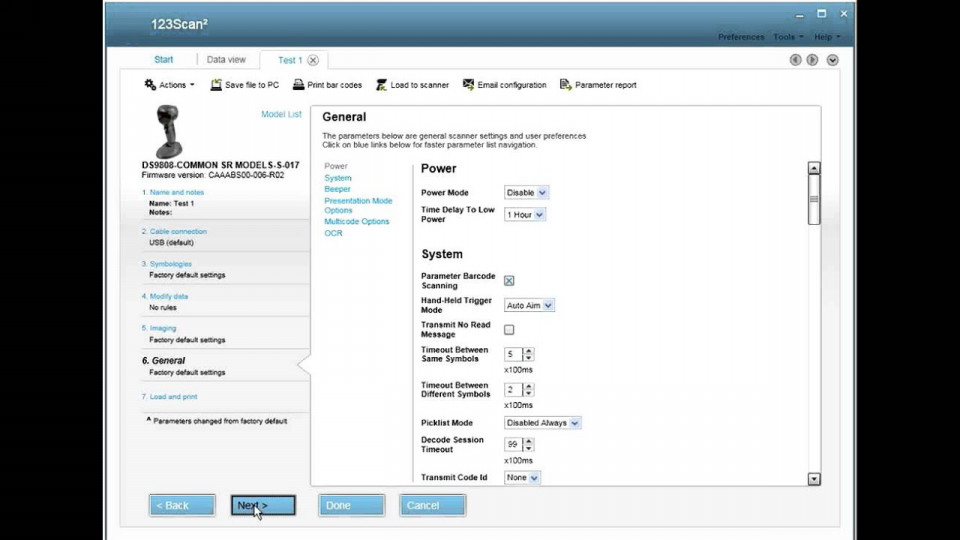Click the settings panel scrollbar thumb
The image size is (960, 540).
point(814,200)
